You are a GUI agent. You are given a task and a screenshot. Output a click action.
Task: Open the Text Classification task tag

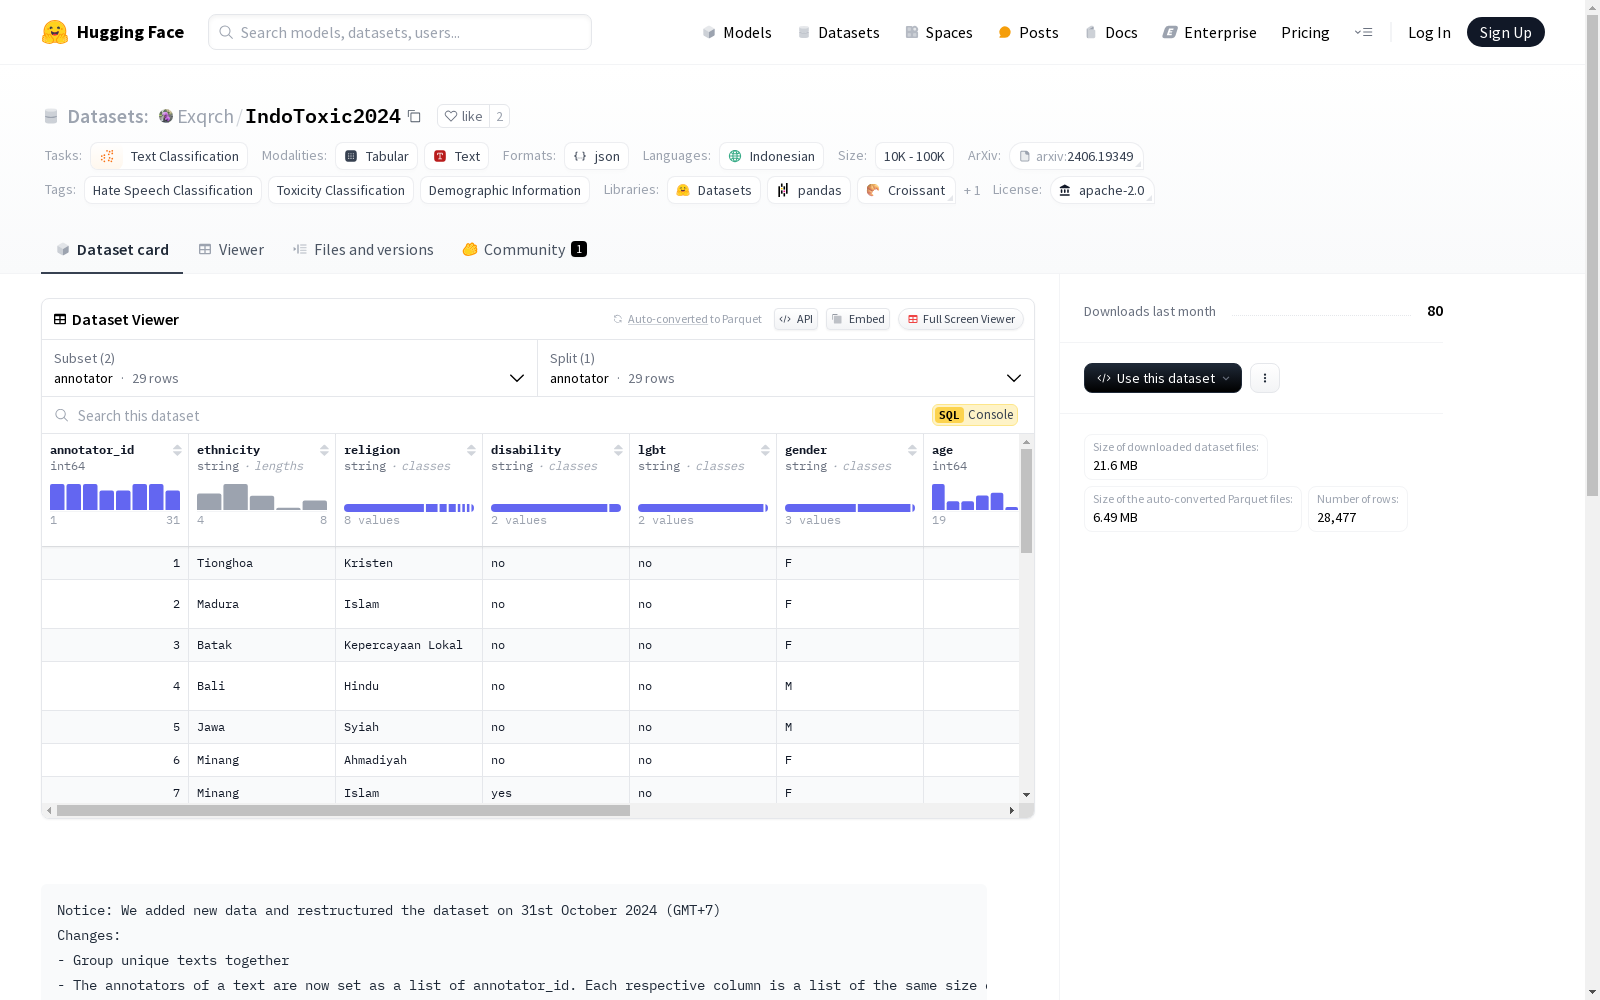point(169,156)
